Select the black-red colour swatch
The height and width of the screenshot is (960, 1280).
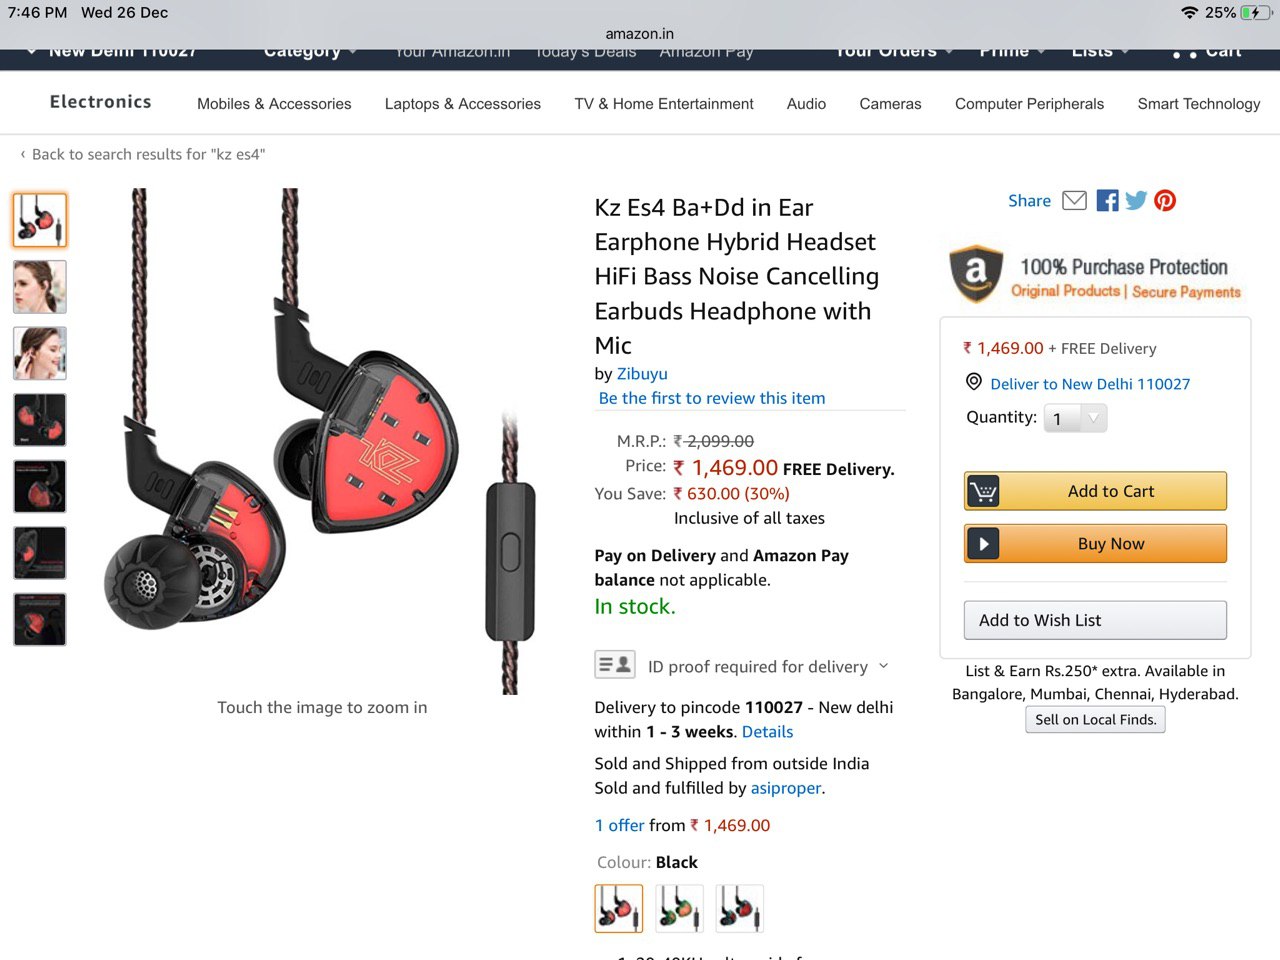(x=618, y=908)
